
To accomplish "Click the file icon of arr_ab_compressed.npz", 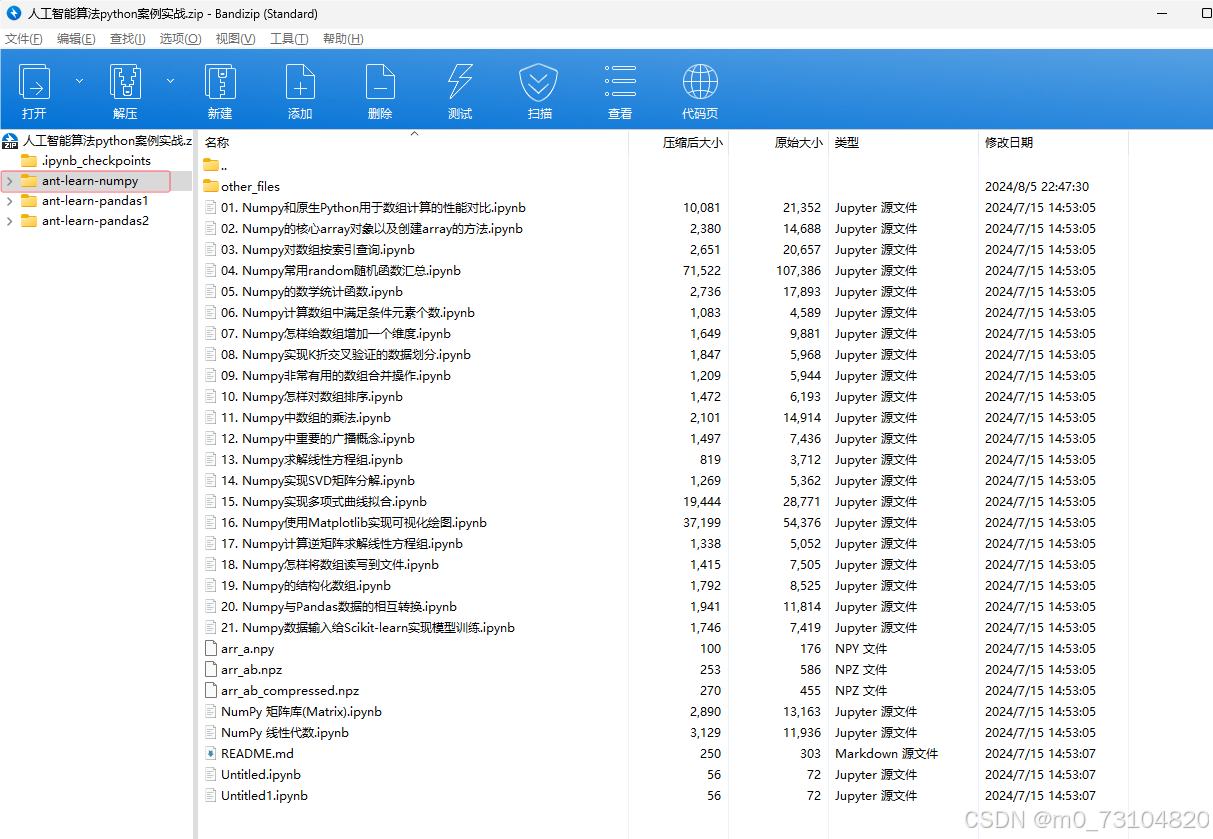I will click(x=210, y=691).
